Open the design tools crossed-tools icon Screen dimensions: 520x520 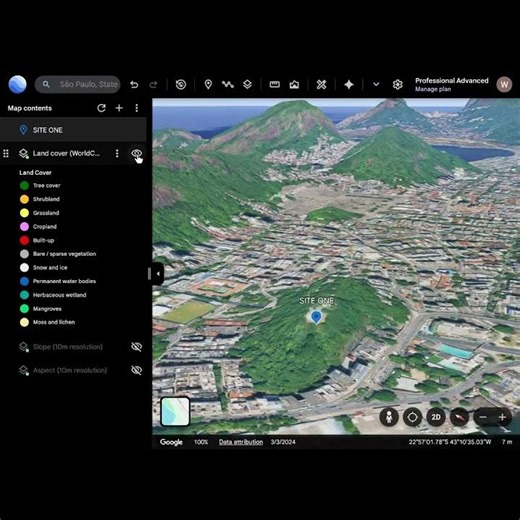pyautogui.click(x=321, y=84)
